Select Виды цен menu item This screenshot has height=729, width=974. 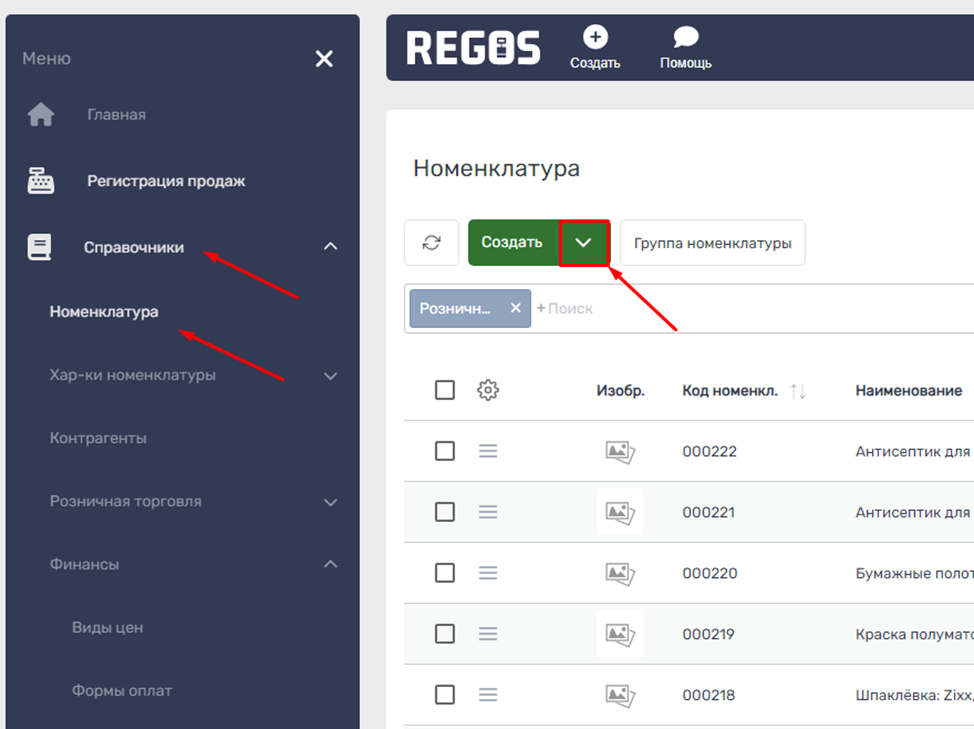click(107, 627)
